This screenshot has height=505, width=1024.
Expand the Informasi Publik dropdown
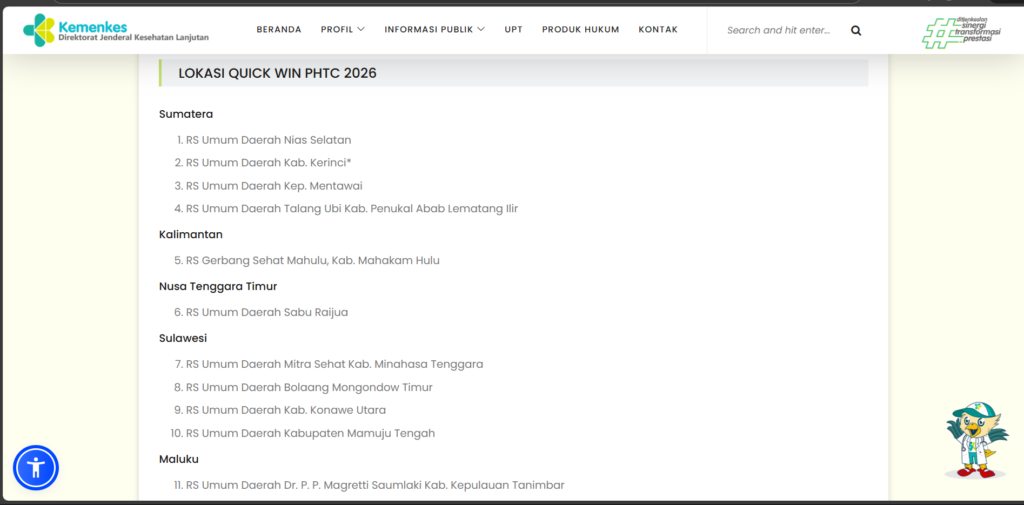[434, 30]
